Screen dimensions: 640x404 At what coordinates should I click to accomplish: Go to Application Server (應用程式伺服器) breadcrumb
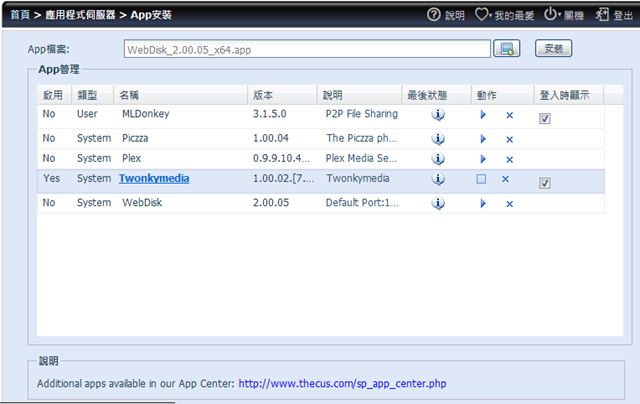(80, 15)
